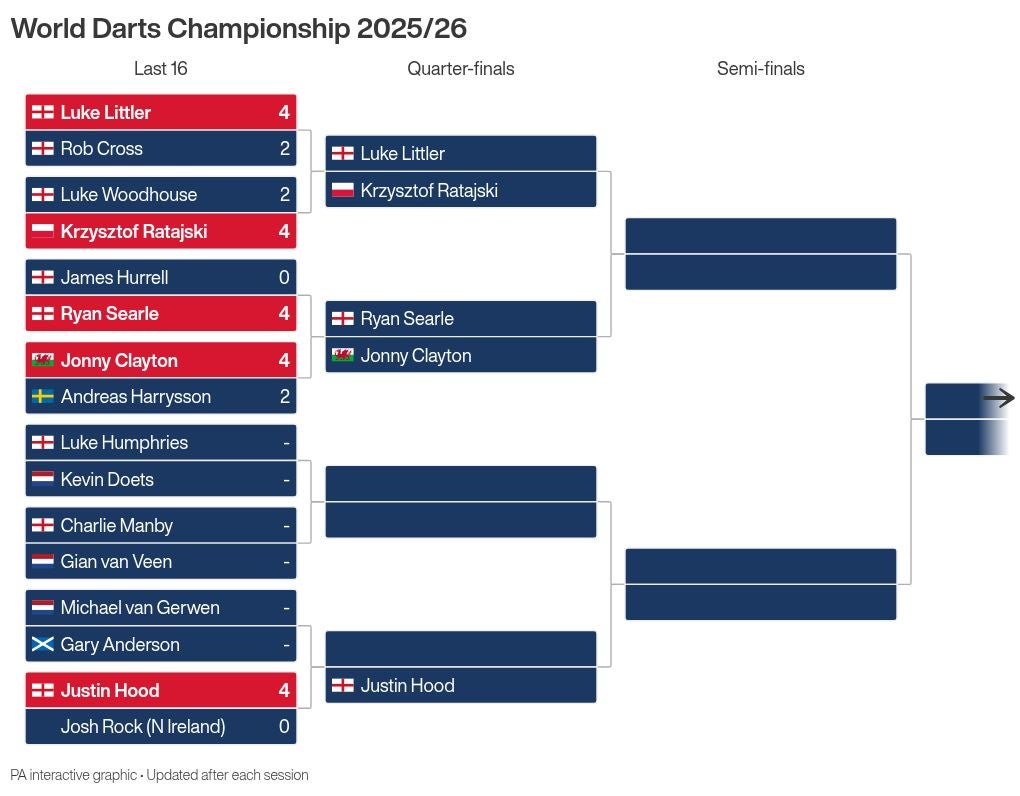Viewport: 1020px width, 796px height.
Task: Open Justin Hood's Quarter-finals entry
Action: click(x=461, y=685)
